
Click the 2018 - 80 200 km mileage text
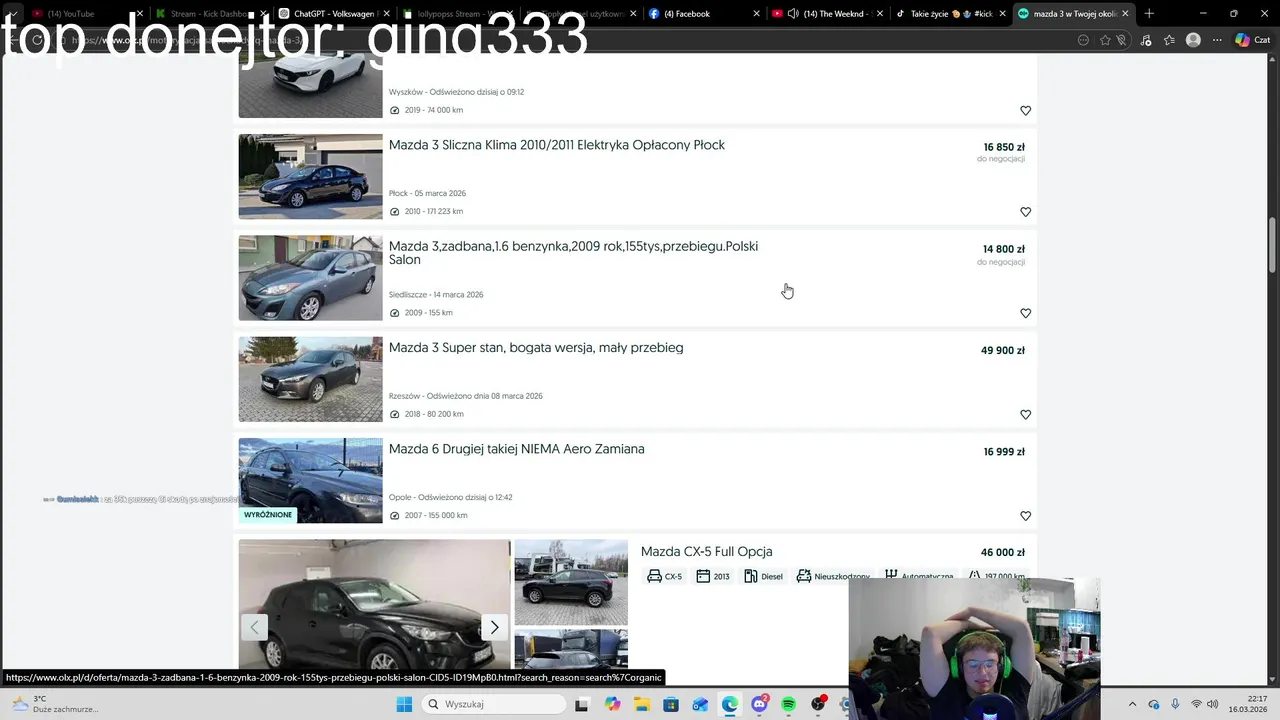tap(434, 414)
